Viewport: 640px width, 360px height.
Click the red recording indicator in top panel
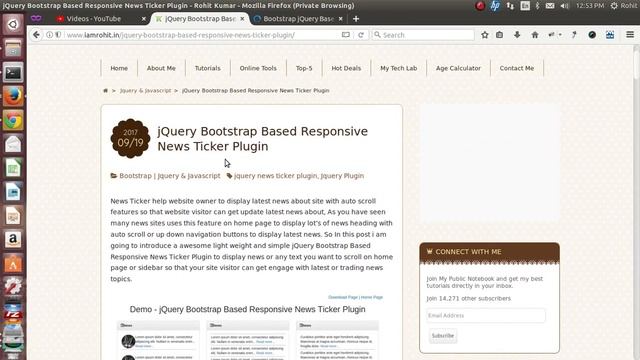pos(480,6)
